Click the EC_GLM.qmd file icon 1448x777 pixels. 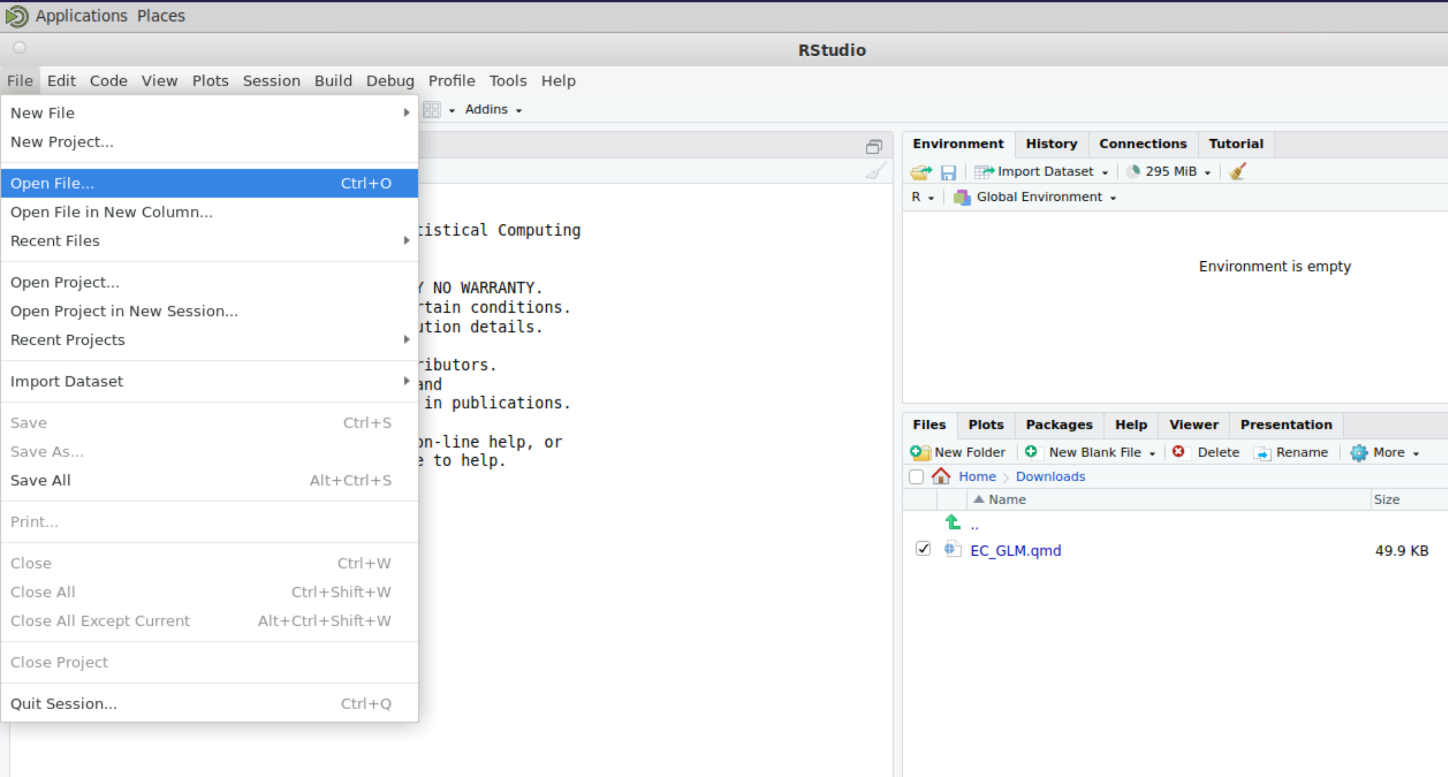pyautogui.click(x=952, y=549)
